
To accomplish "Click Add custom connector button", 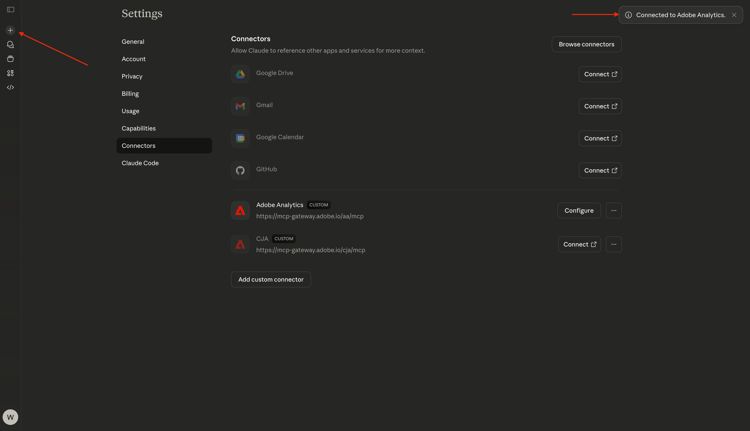I will (x=271, y=279).
